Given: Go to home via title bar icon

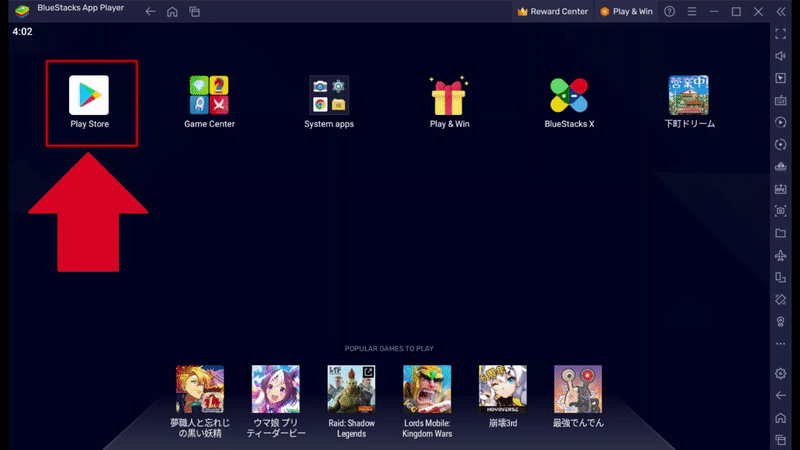Looking at the screenshot, I should pyautogui.click(x=172, y=11).
